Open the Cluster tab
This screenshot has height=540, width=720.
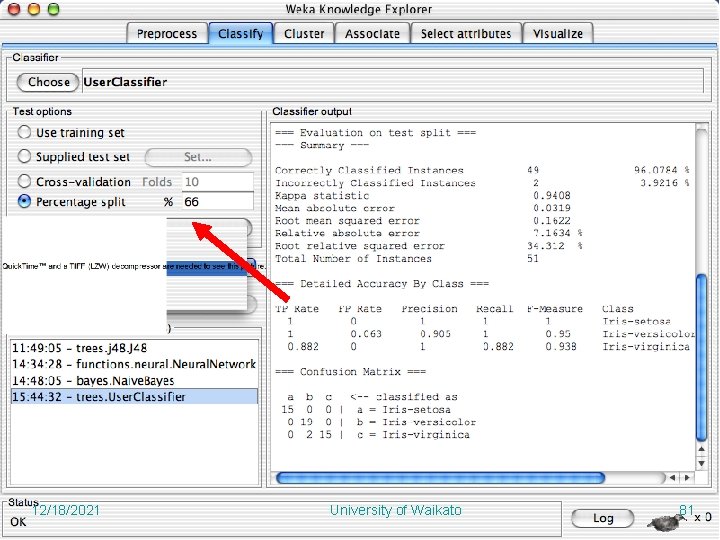pyautogui.click(x=304, y=34)
